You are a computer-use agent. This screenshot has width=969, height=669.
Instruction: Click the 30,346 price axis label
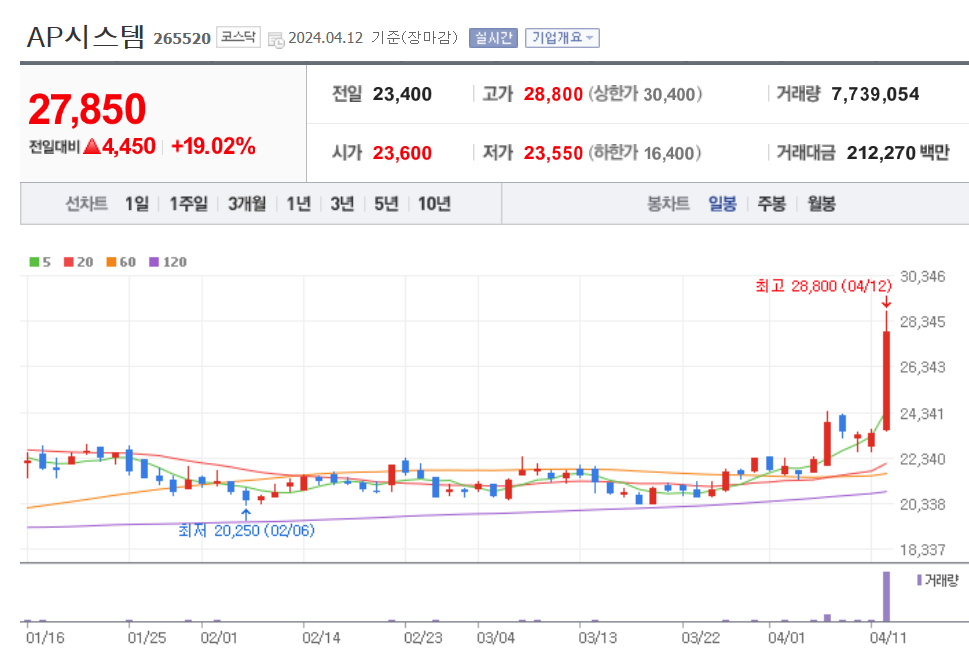pos(923,277)
